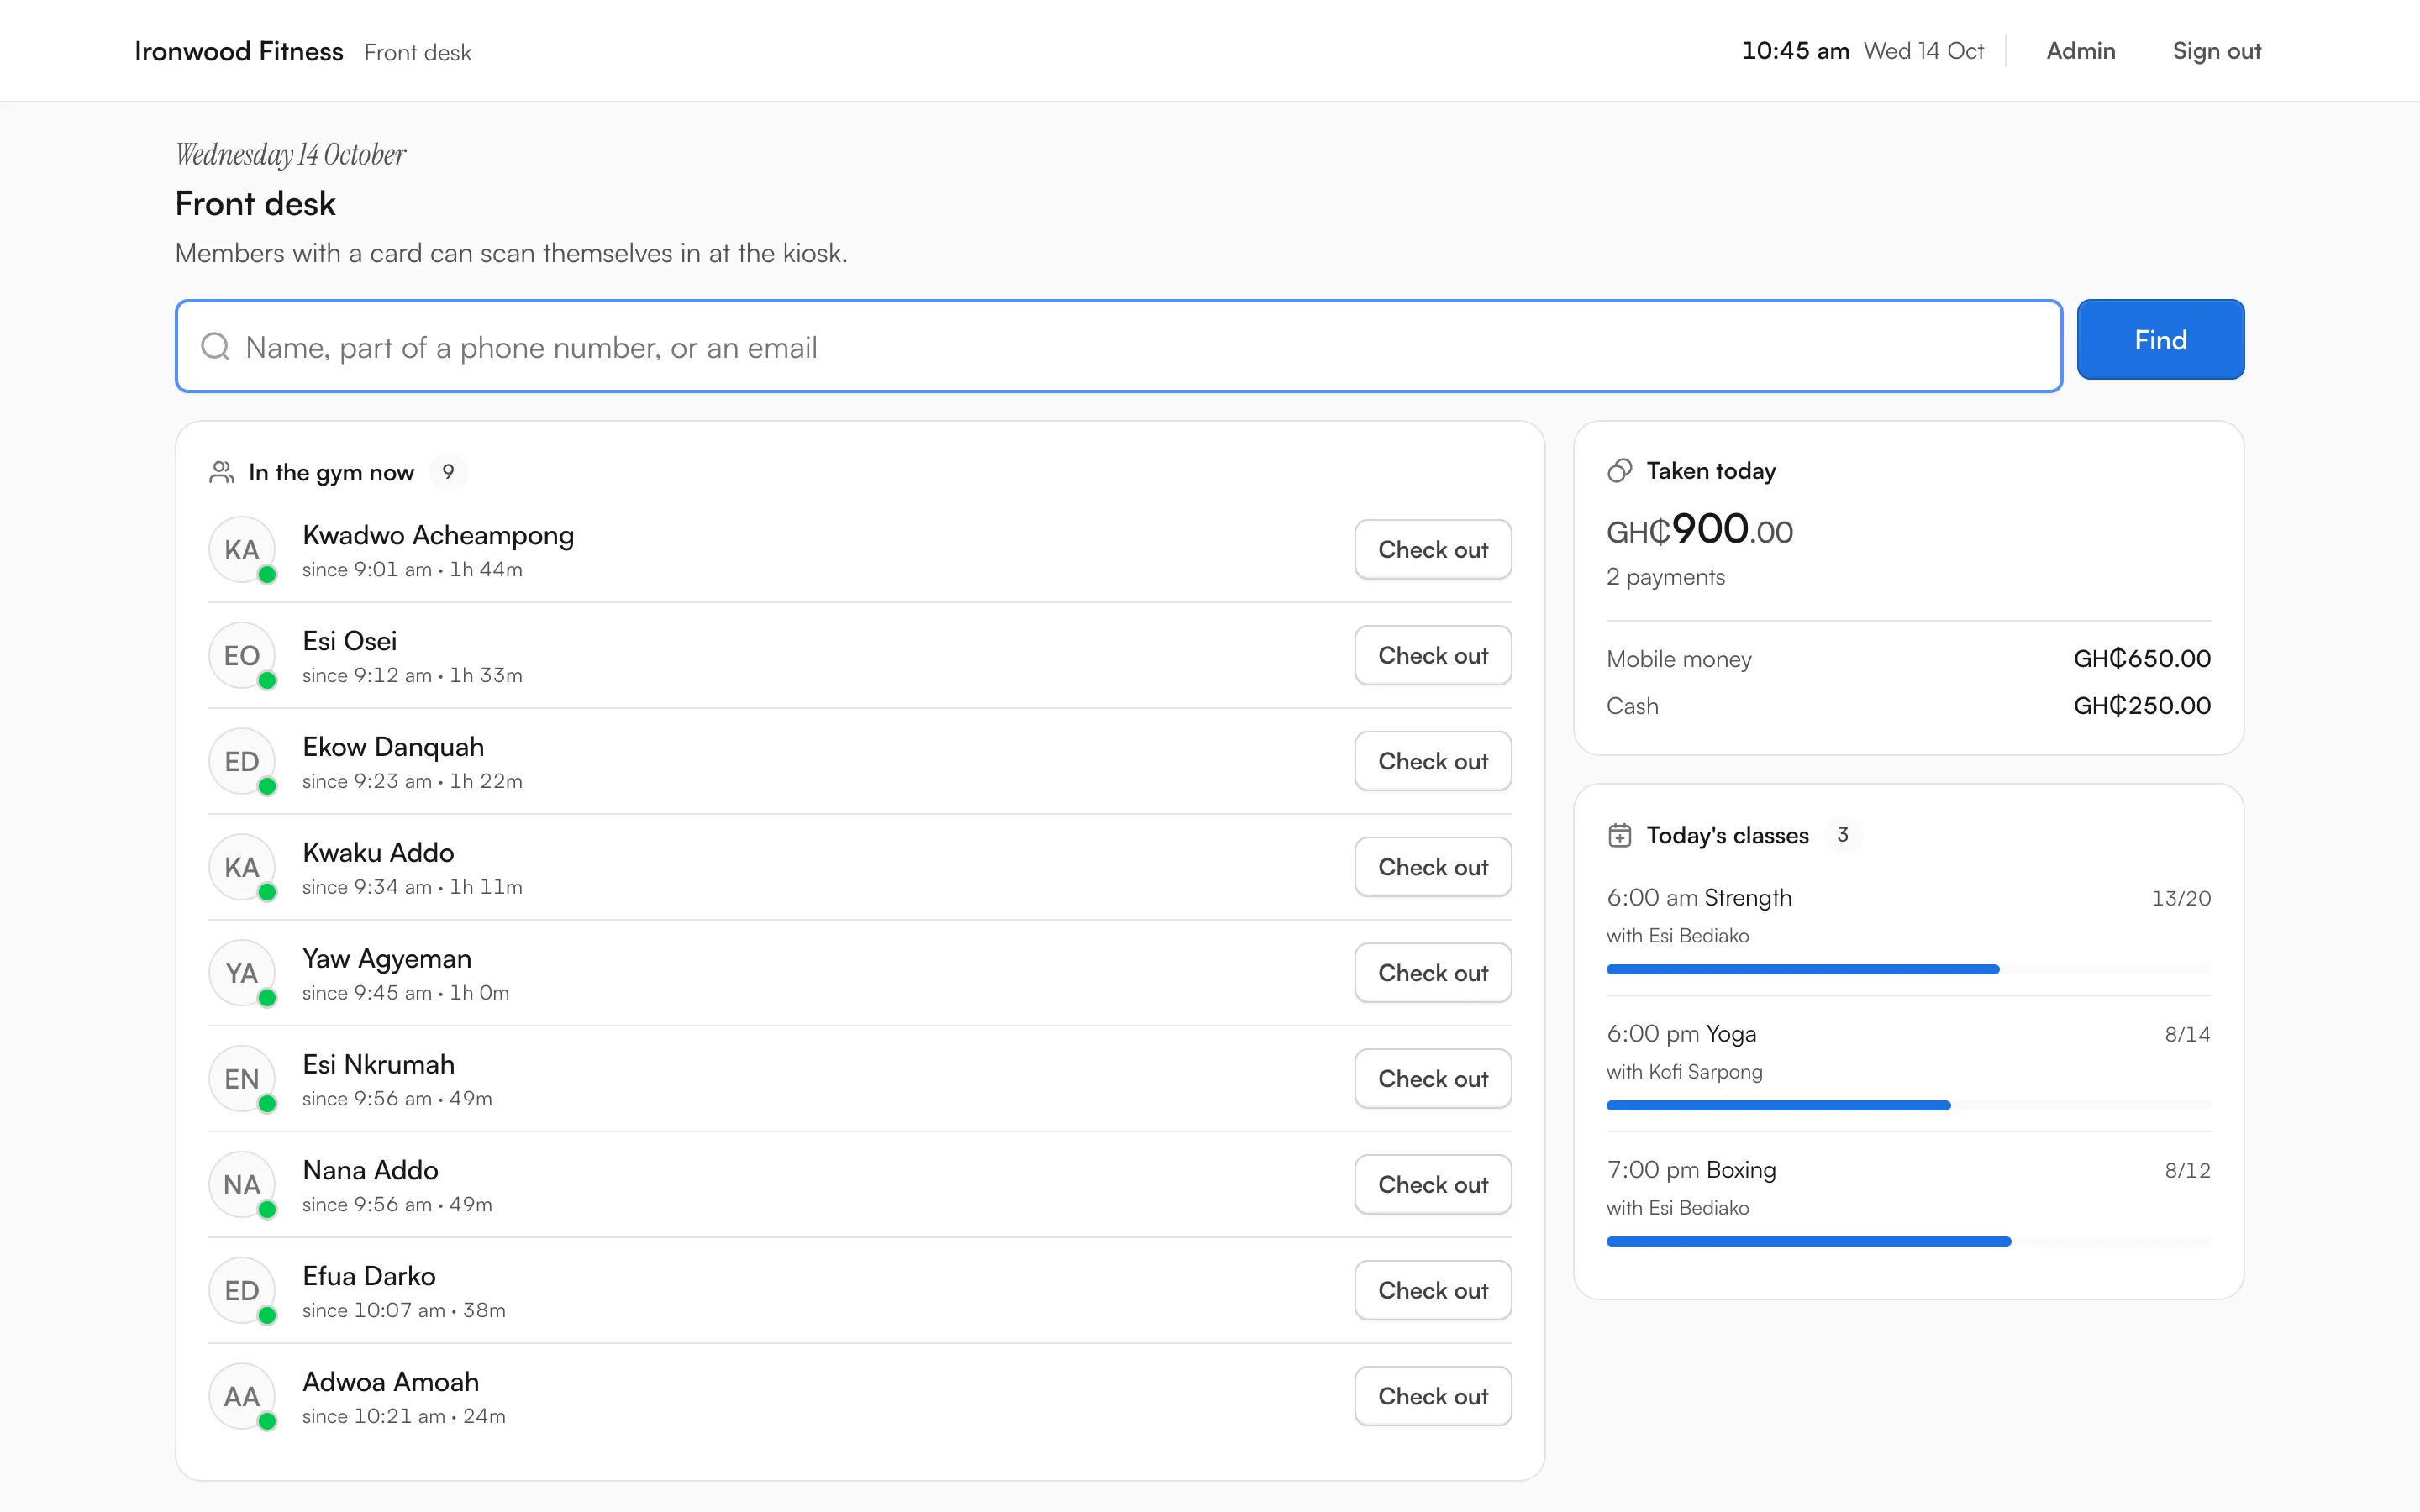Check out Kwaku Addo
Screen dimensions: 2420x1512
1432,867
